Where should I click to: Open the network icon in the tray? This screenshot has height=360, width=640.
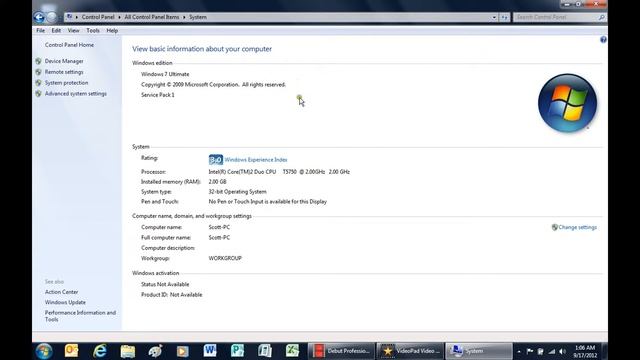[551, 351]
